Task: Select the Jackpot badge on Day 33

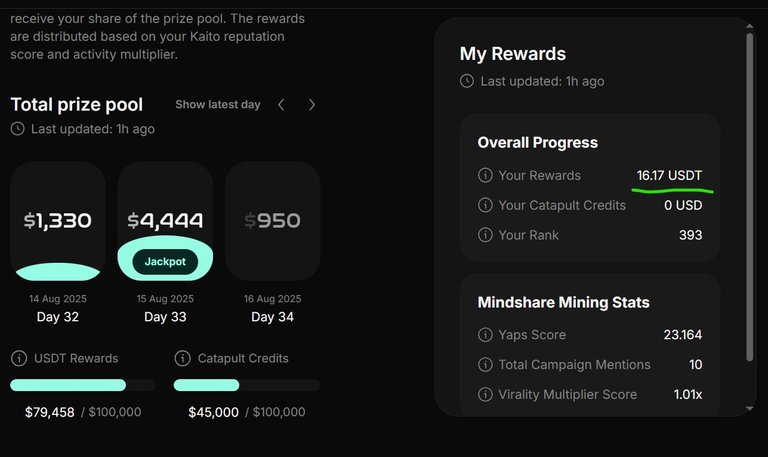Action: (x=165, y=262)
